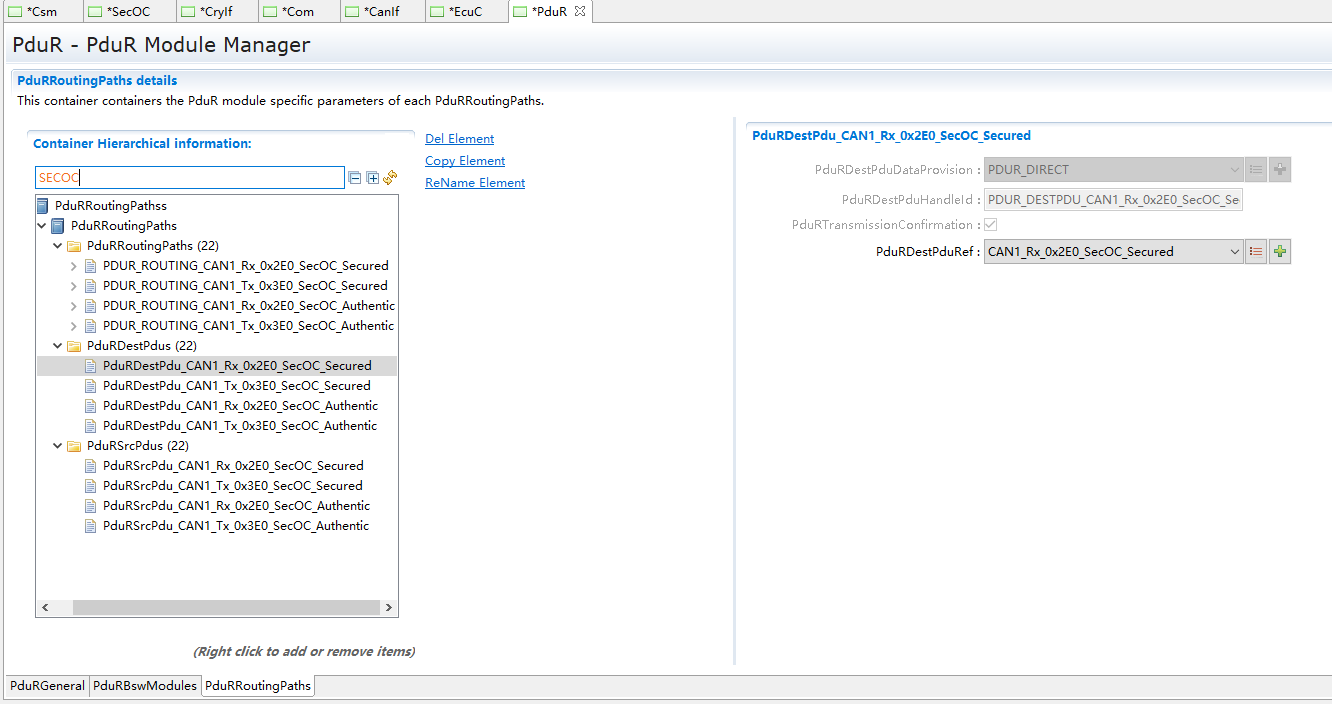Click the ReName Element link

tap(475, 183)
